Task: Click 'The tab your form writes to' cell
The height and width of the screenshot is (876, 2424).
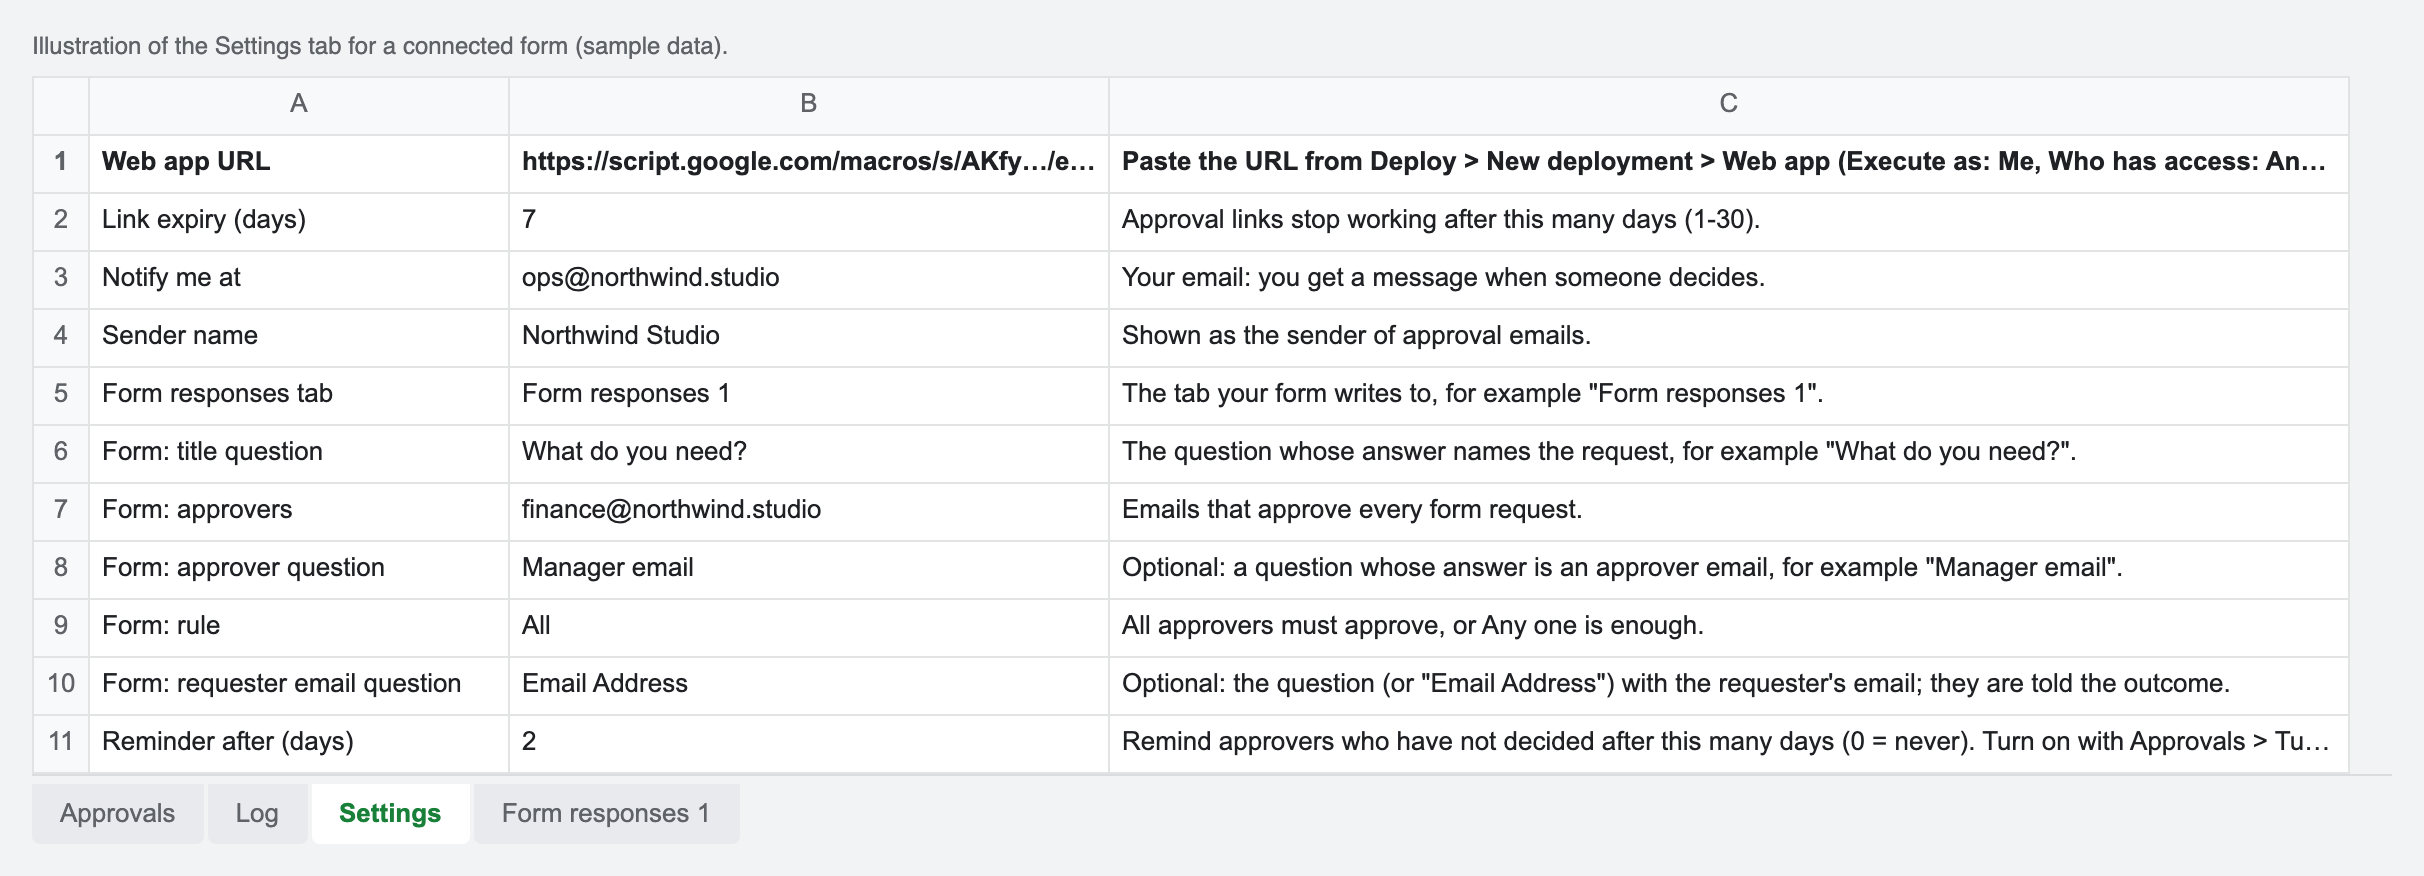Action: pos(1729,395)
